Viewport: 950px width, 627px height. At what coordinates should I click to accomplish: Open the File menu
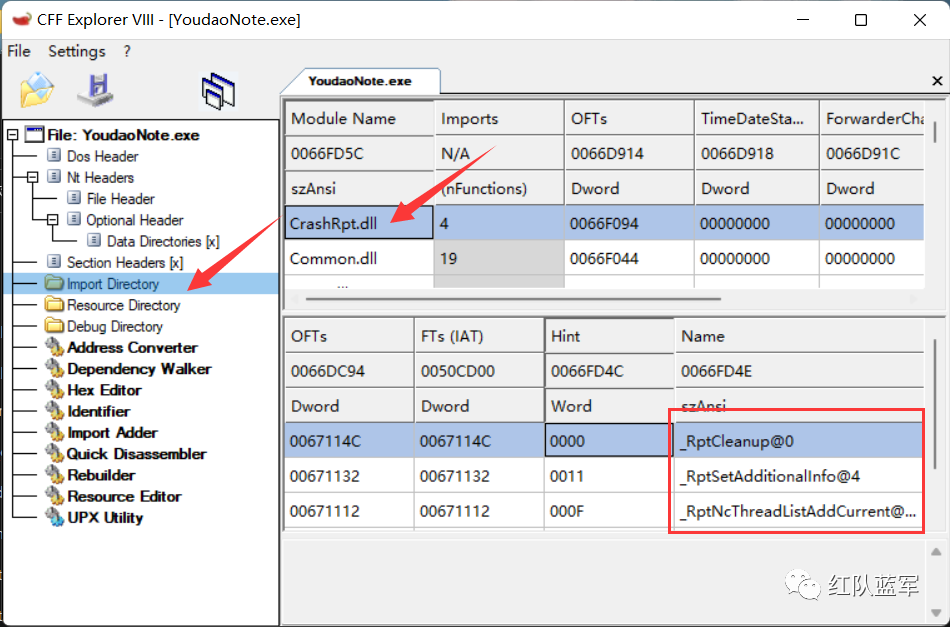(x=19, y=51)
